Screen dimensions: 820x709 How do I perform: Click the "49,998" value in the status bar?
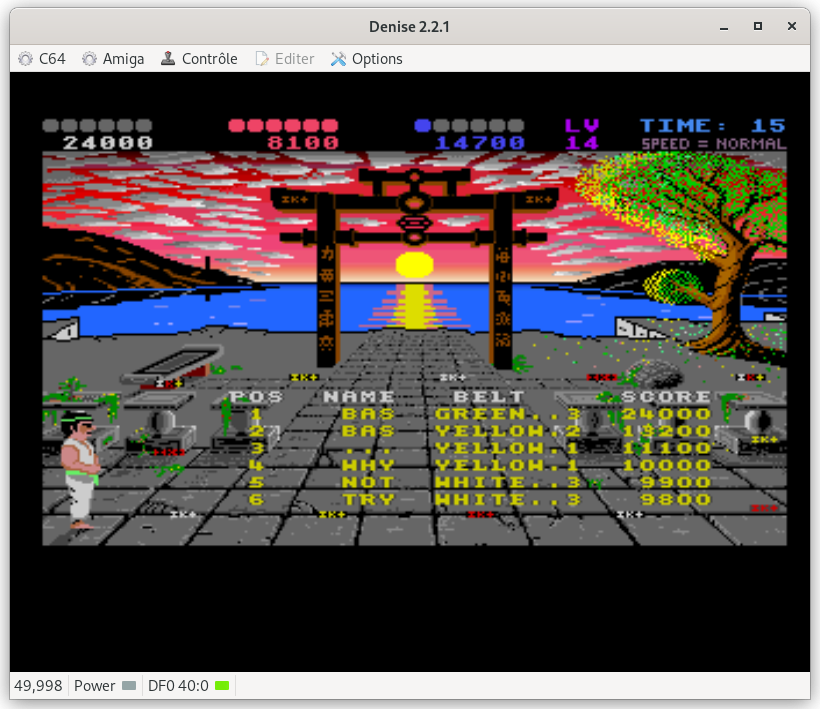pyautogui.click(x=38, y=685)
